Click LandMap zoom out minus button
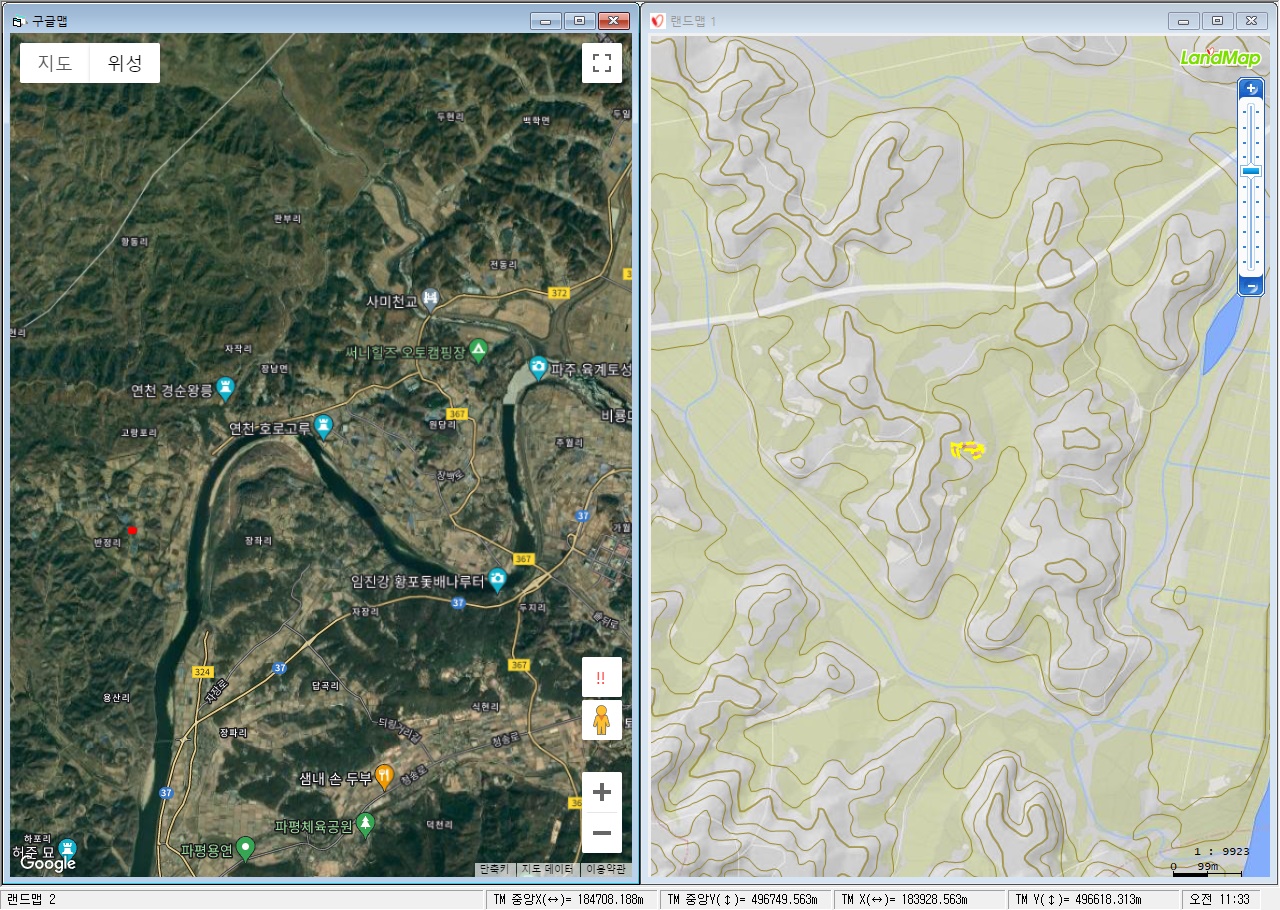1280x910 pixels. (x=1251, y=287)
